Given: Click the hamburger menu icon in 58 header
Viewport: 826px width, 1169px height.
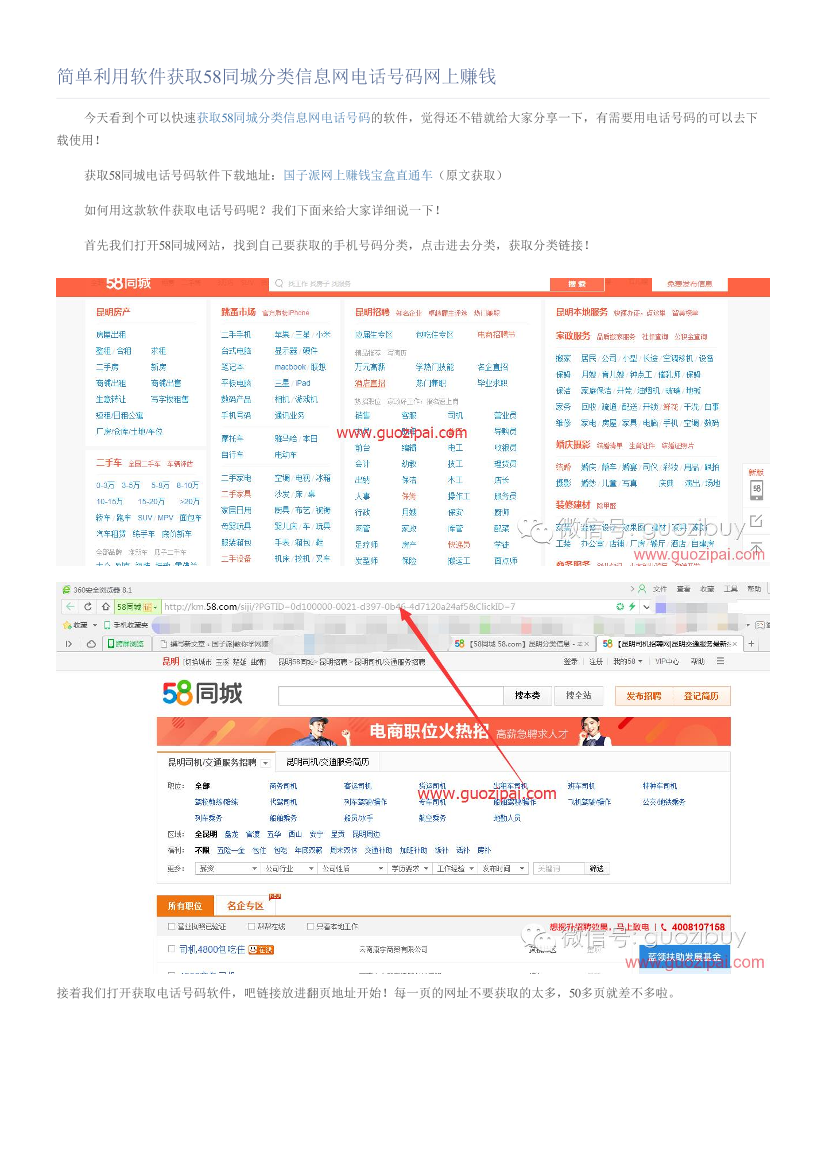Looking at the screenshot, I should [721, 661].
